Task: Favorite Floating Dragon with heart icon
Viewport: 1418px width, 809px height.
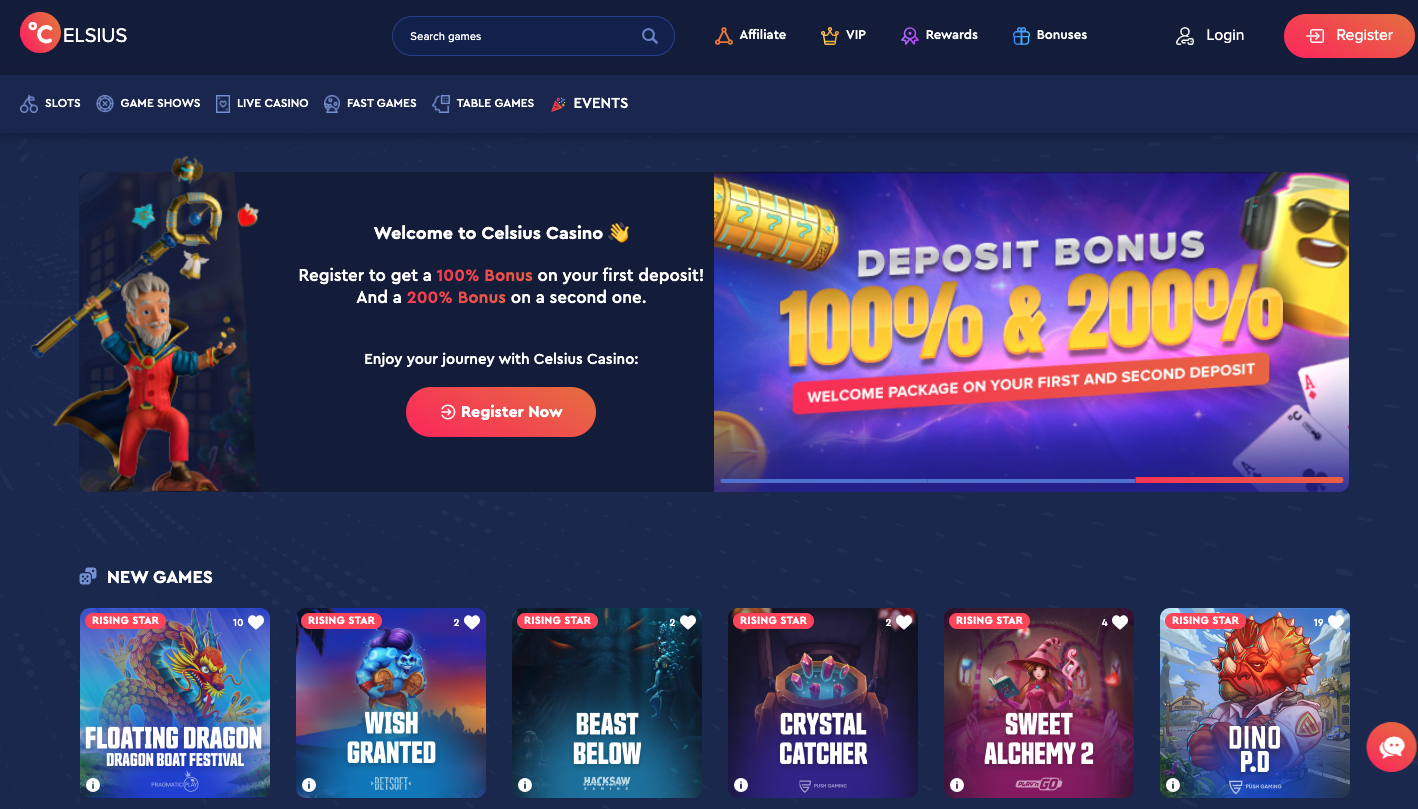Action: click(256, 622)
